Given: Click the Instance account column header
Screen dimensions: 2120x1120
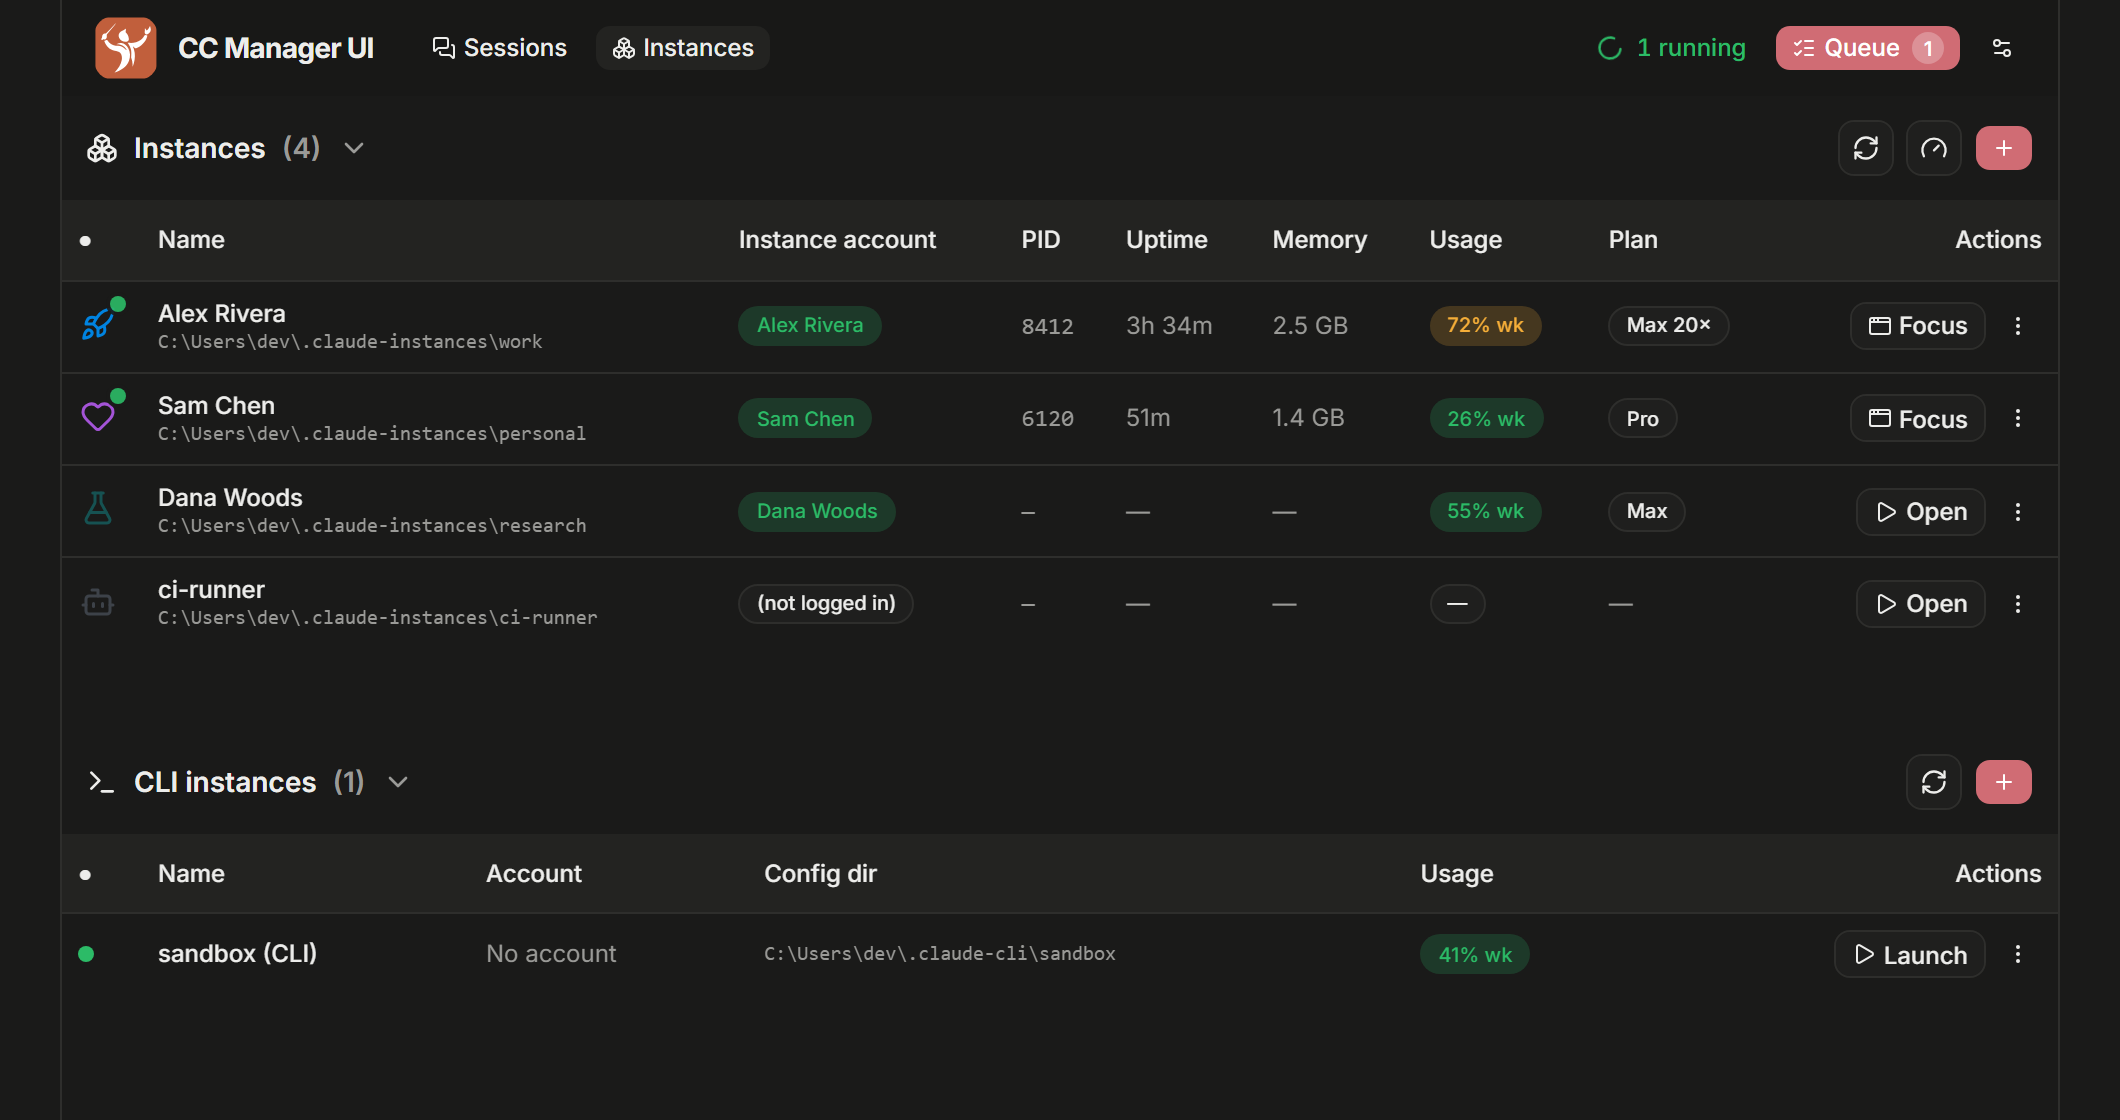Looking at the screenshot, I should click(x=837, y=240).
